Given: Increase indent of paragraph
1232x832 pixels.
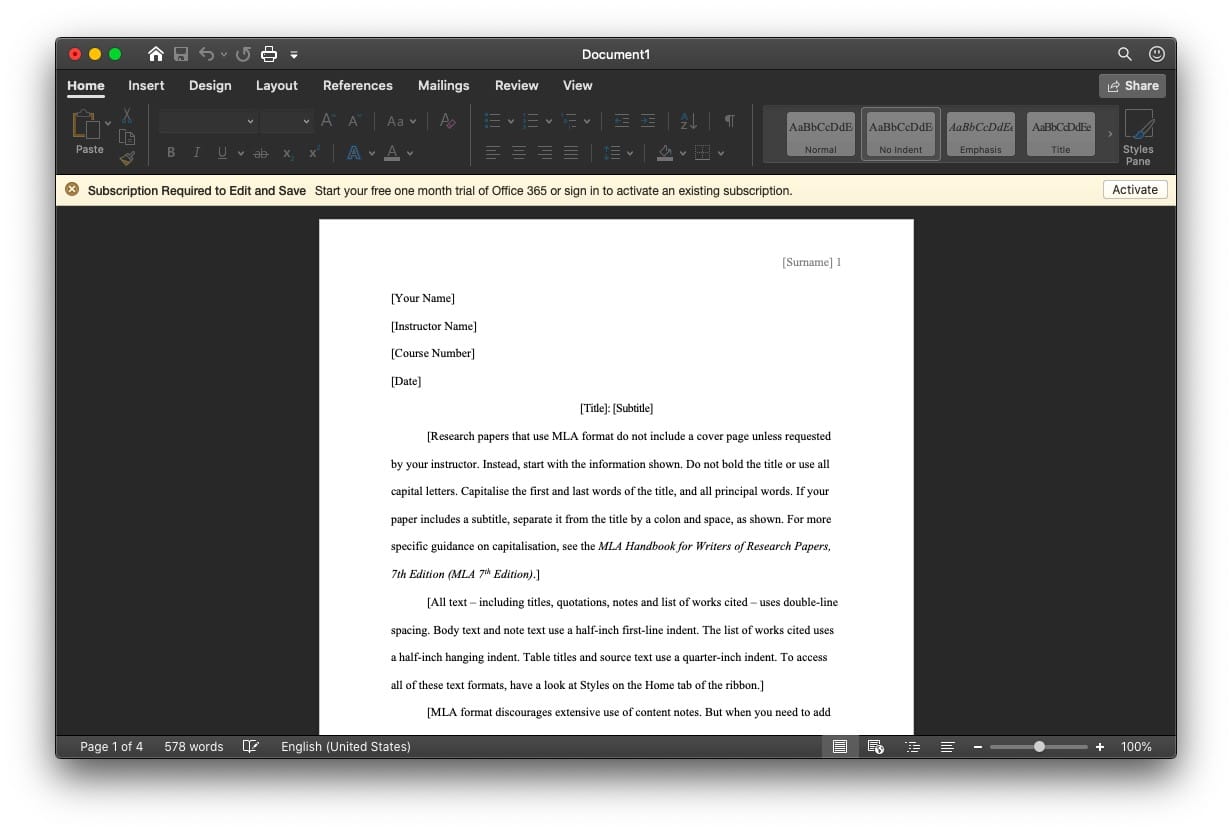Looking at the screenshot, I should coord(648,121).
